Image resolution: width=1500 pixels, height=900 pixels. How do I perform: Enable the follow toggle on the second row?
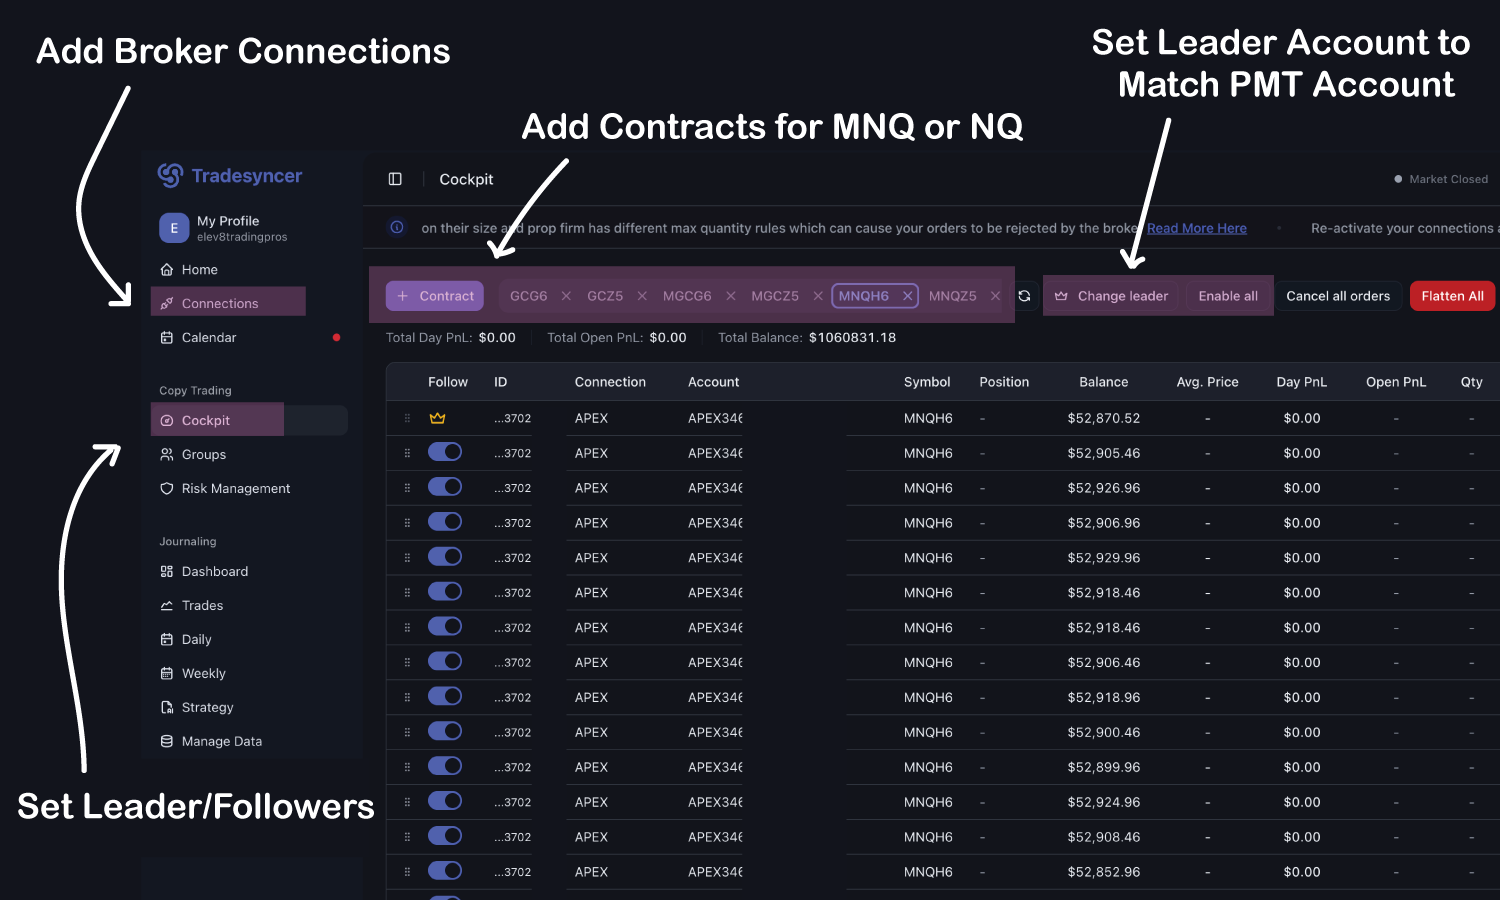(x=445, y=452)
